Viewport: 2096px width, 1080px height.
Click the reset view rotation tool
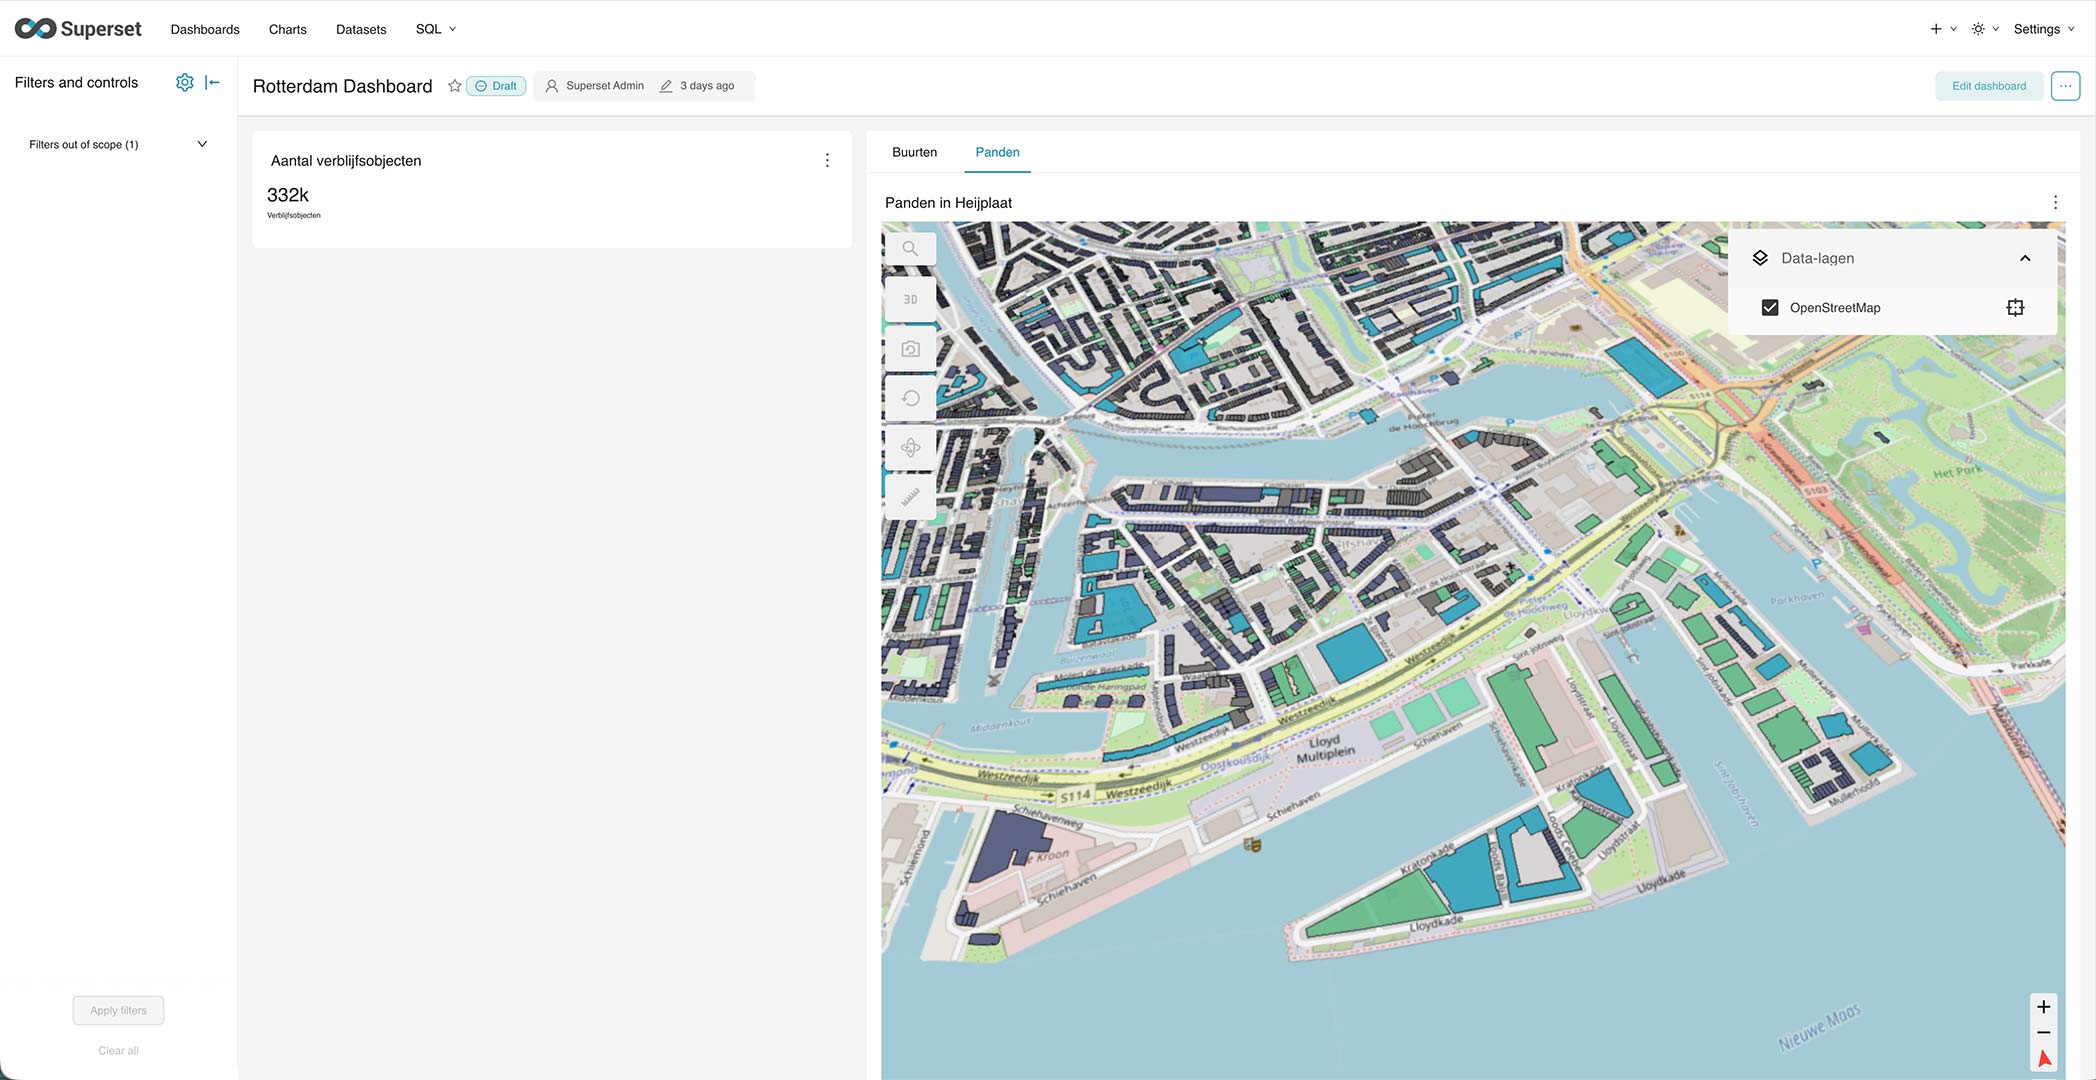click(x=910, y=398)
